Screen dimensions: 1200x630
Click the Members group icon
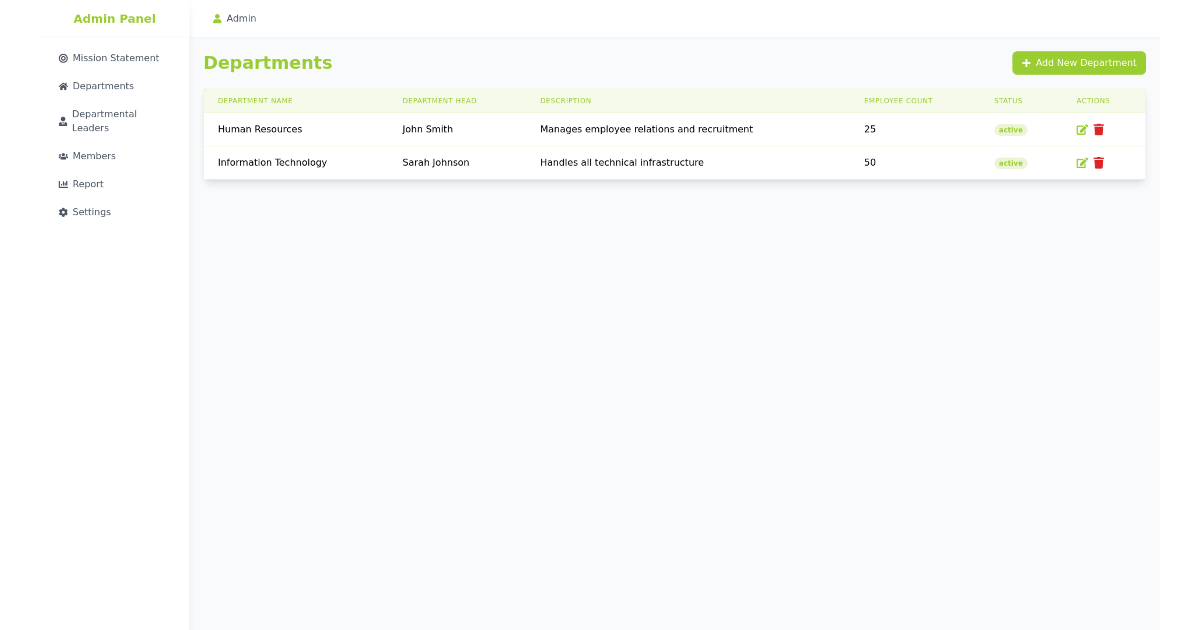click(x=63, y=155)
